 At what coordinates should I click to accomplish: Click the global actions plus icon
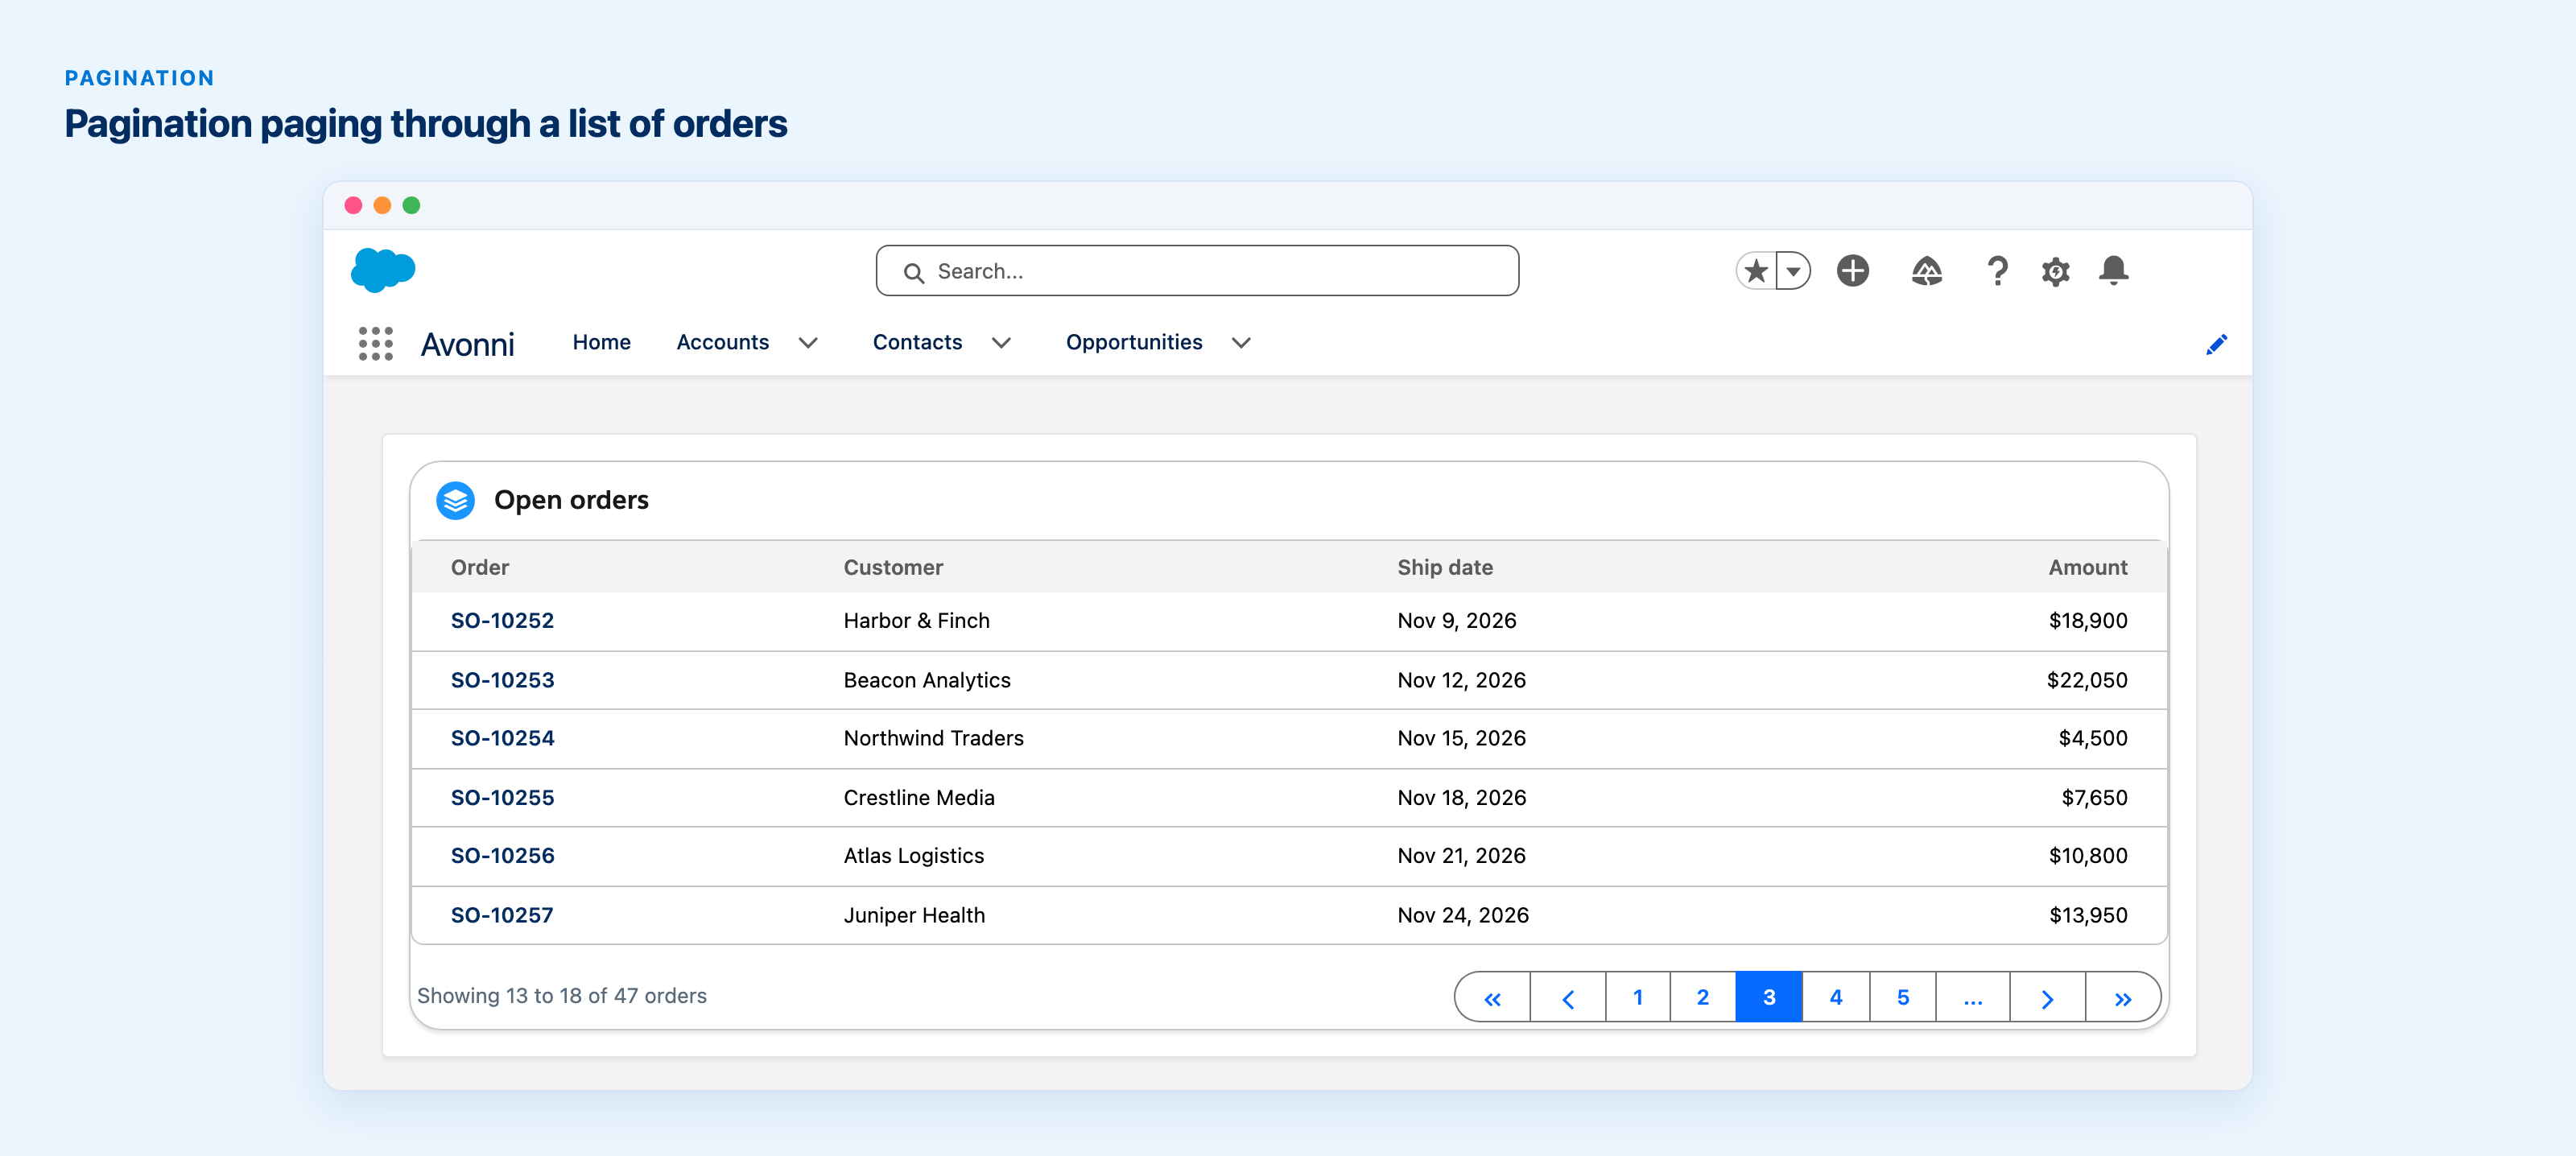pyautogui.click(x=1852, y=271)
